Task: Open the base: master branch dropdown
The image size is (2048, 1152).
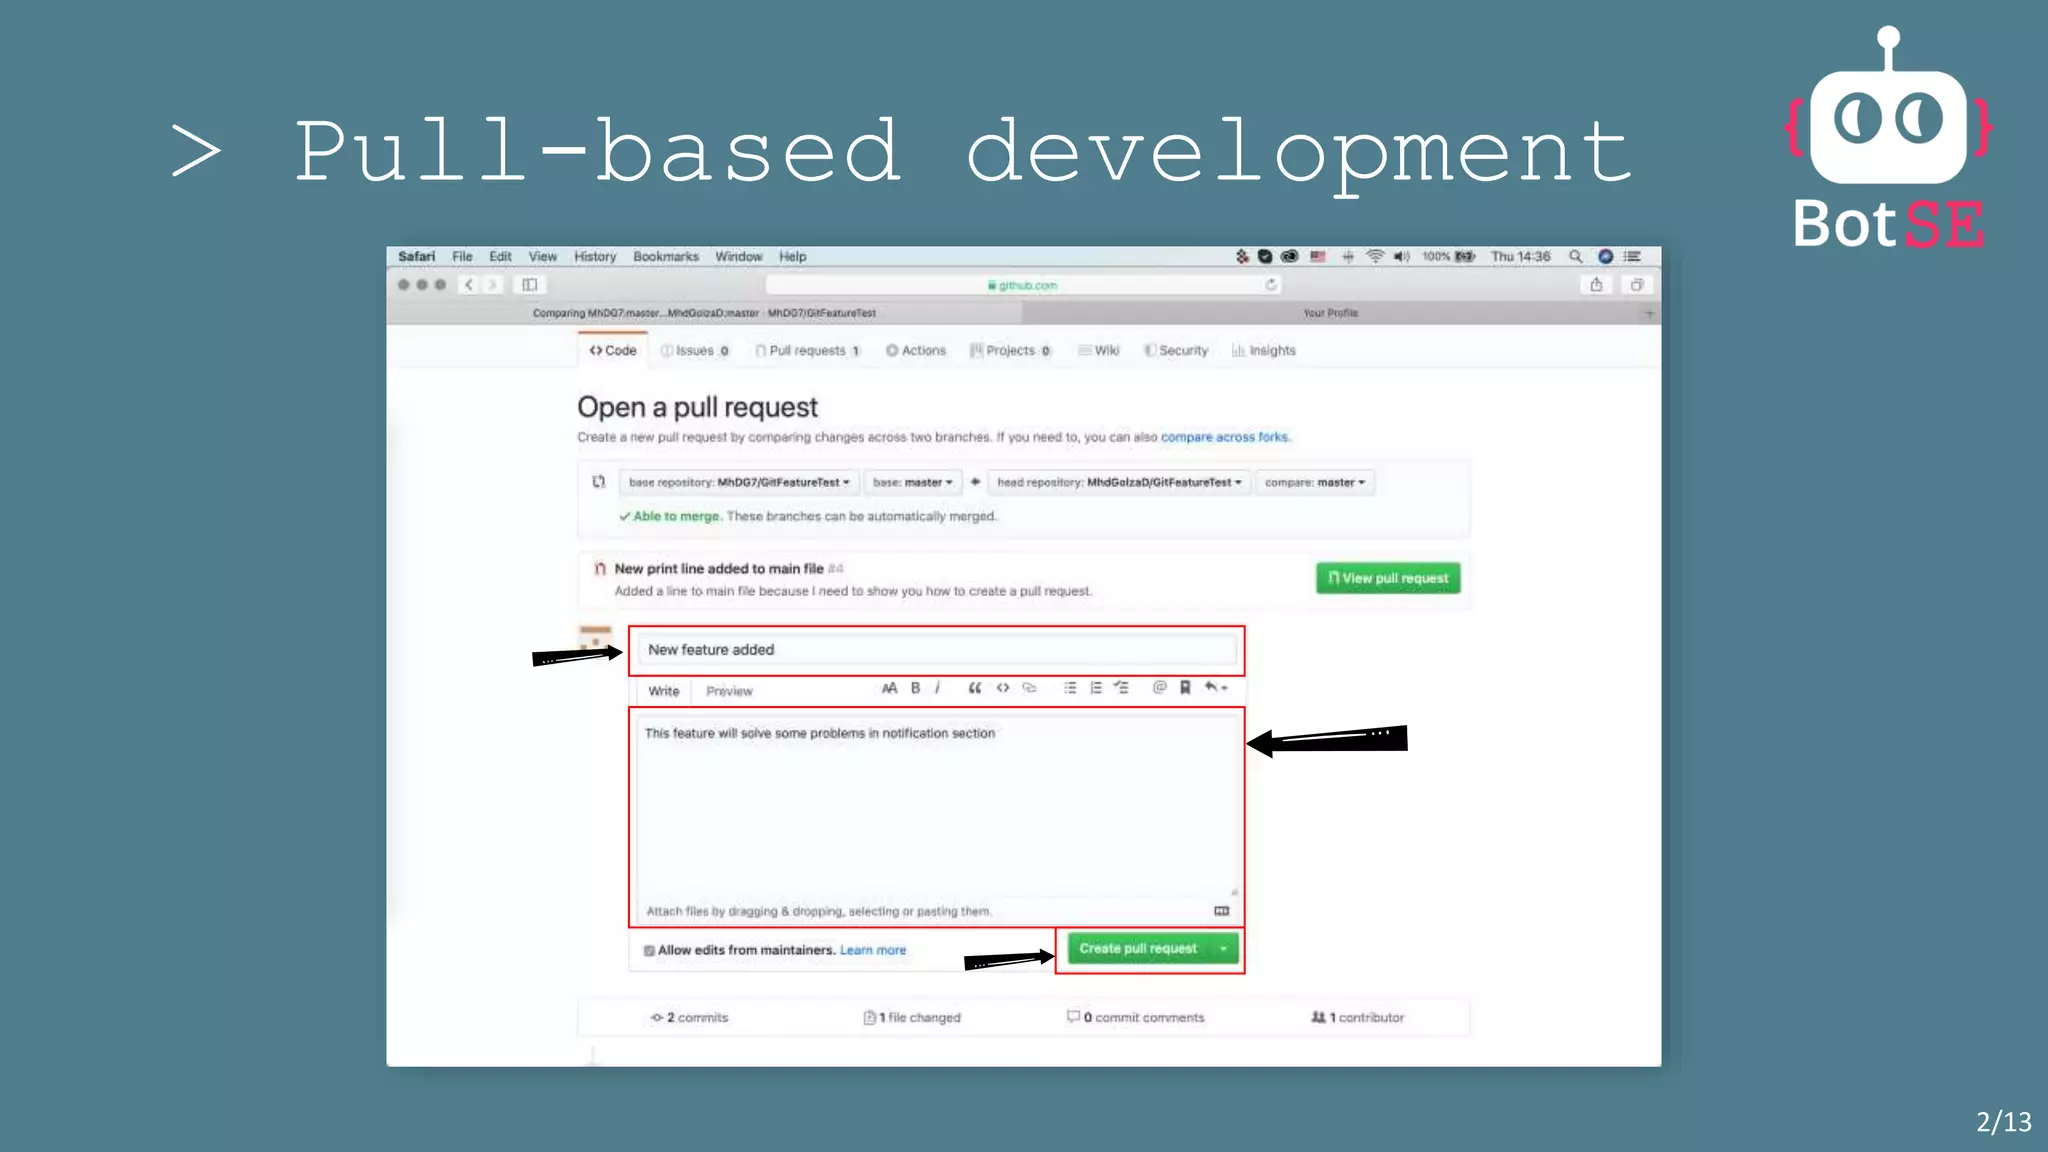Action: (912, 482)
